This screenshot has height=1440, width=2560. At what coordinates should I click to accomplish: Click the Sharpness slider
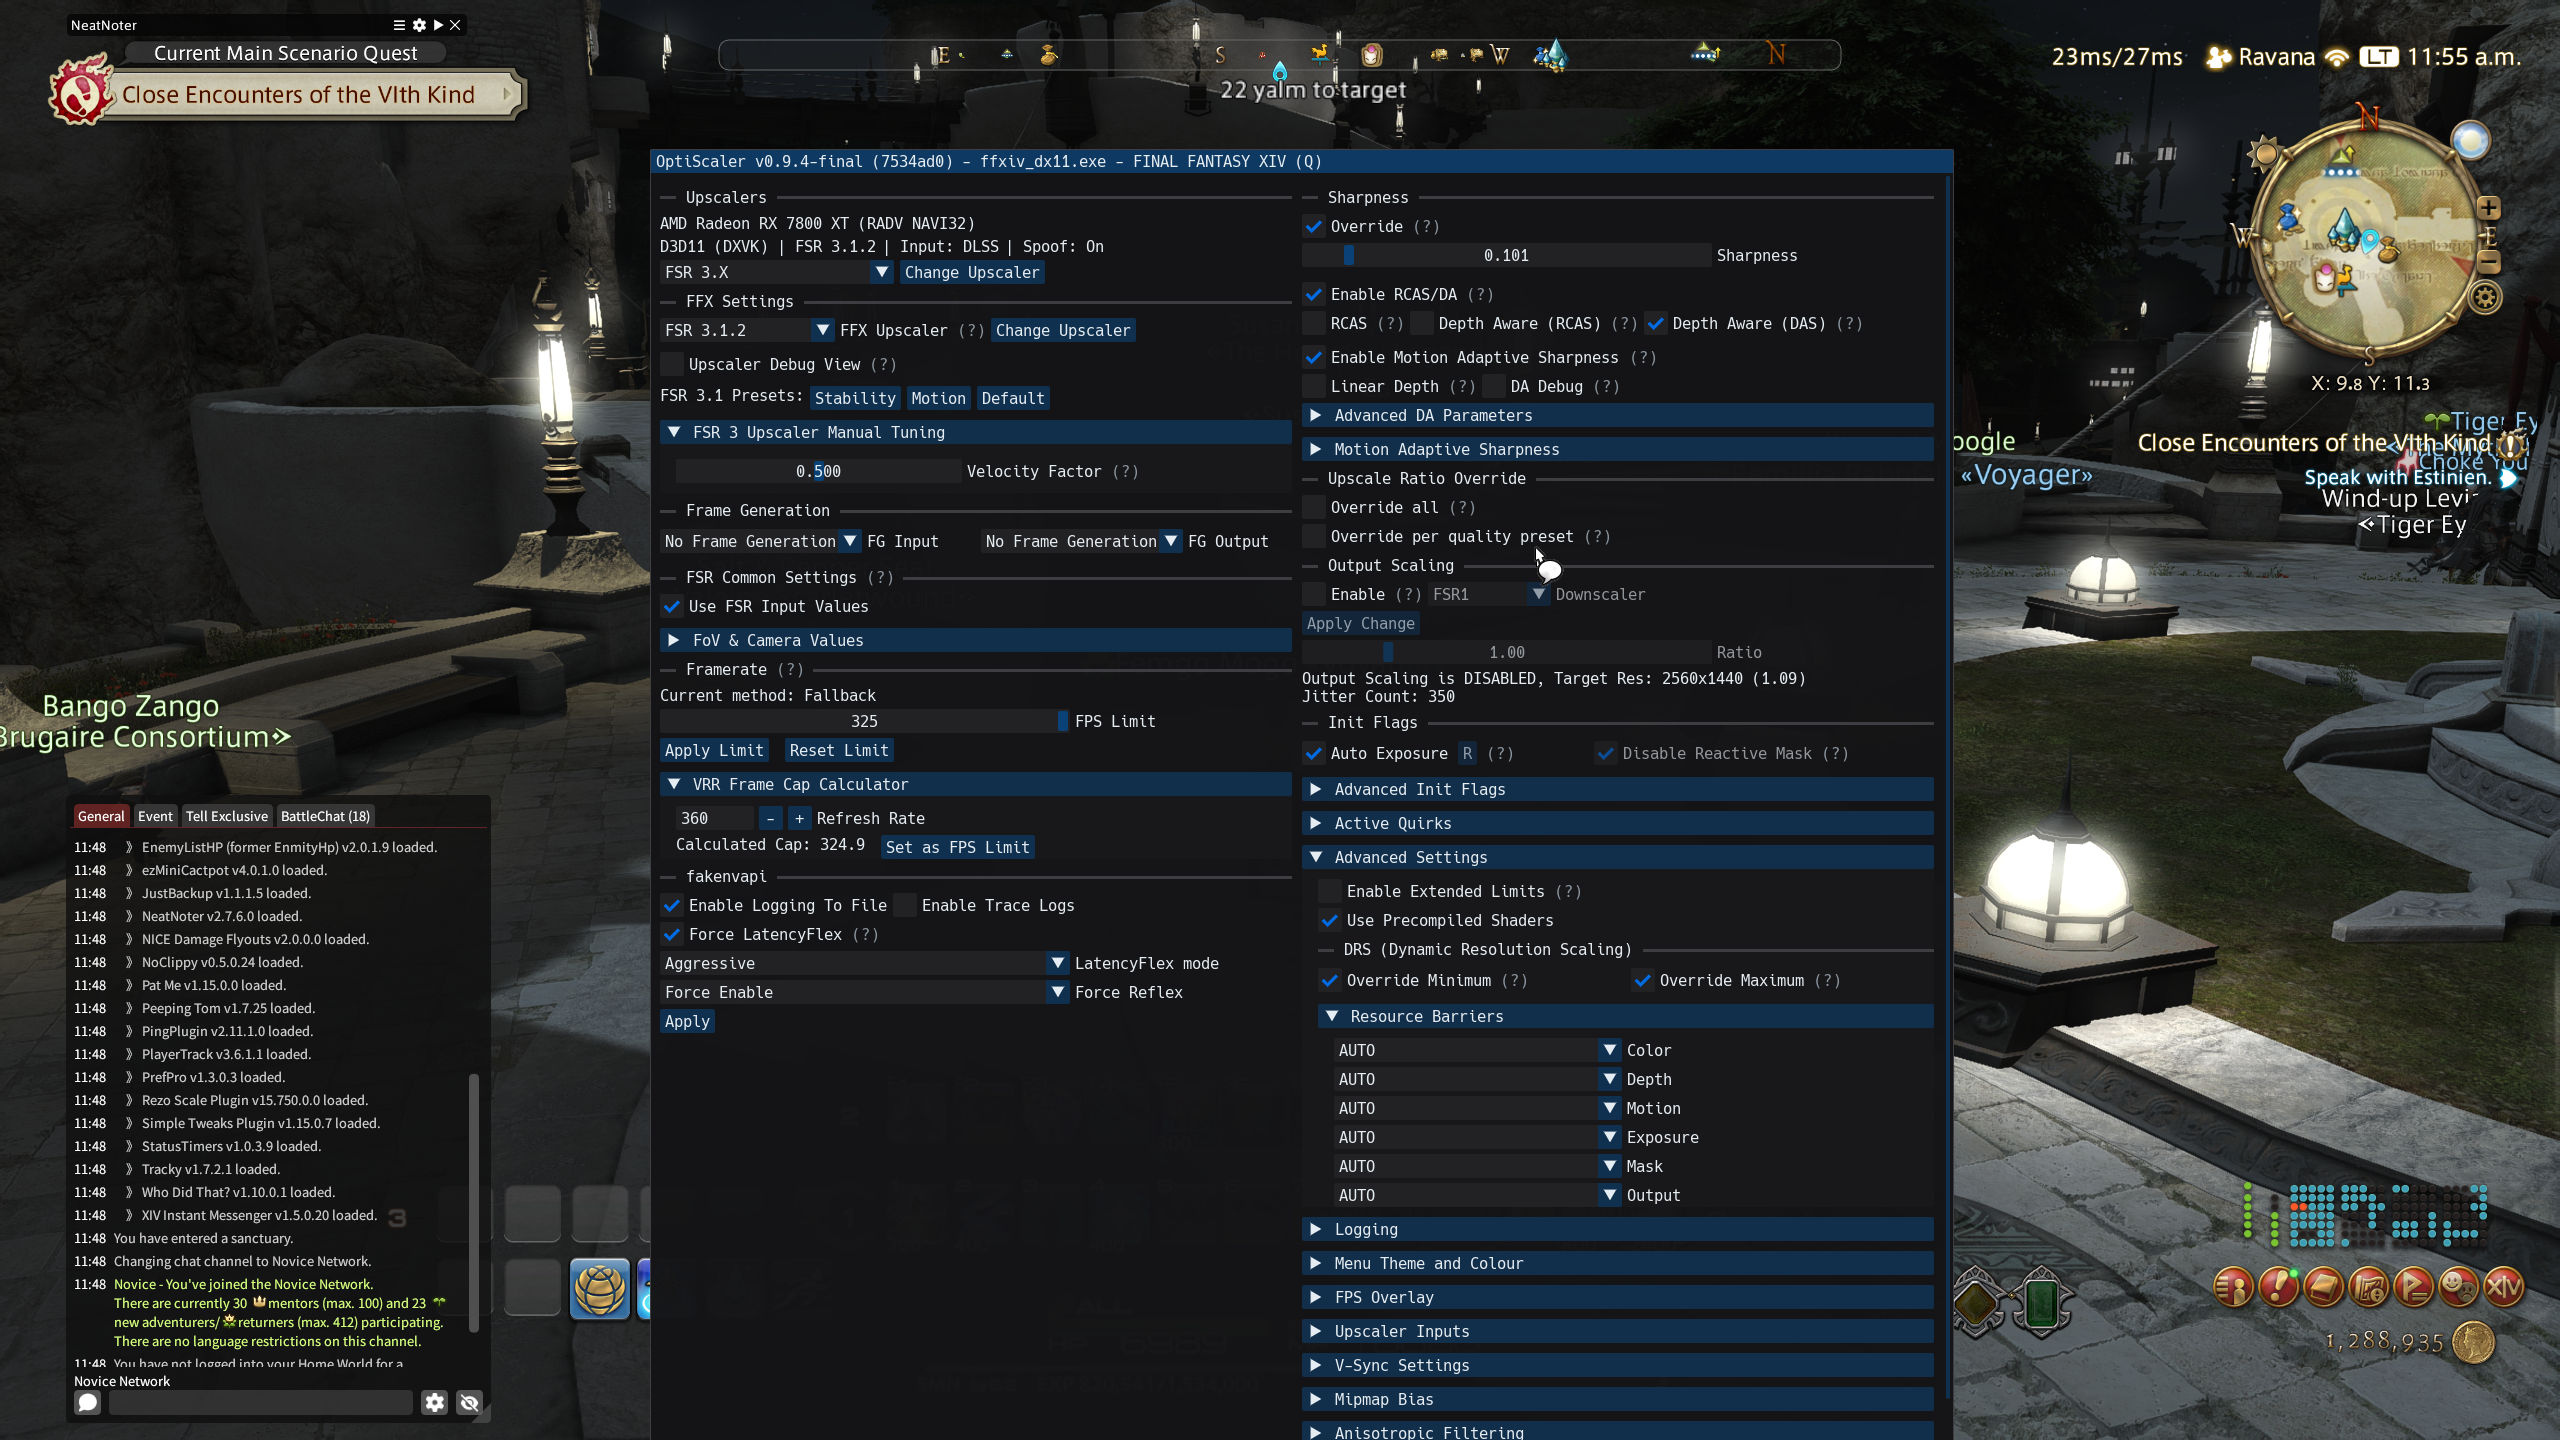1506,256
